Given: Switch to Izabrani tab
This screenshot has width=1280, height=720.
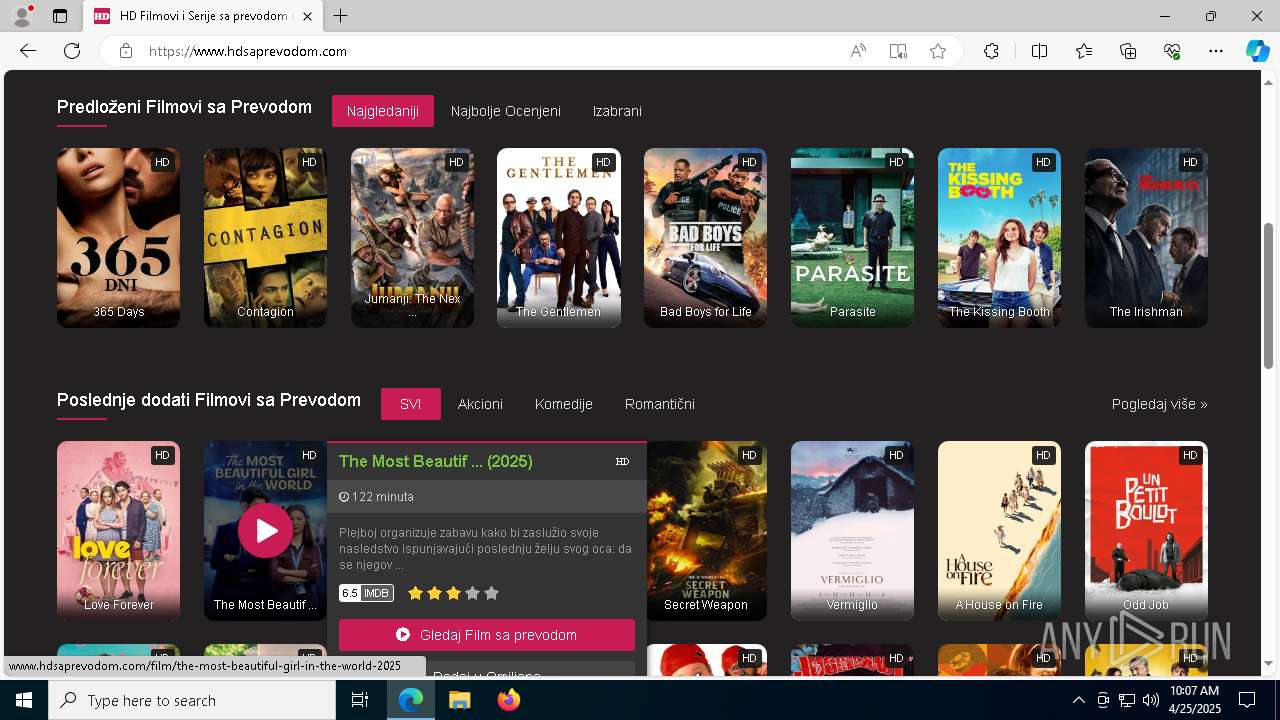Looking at the screenshot, I should click(x=617, y=111).
